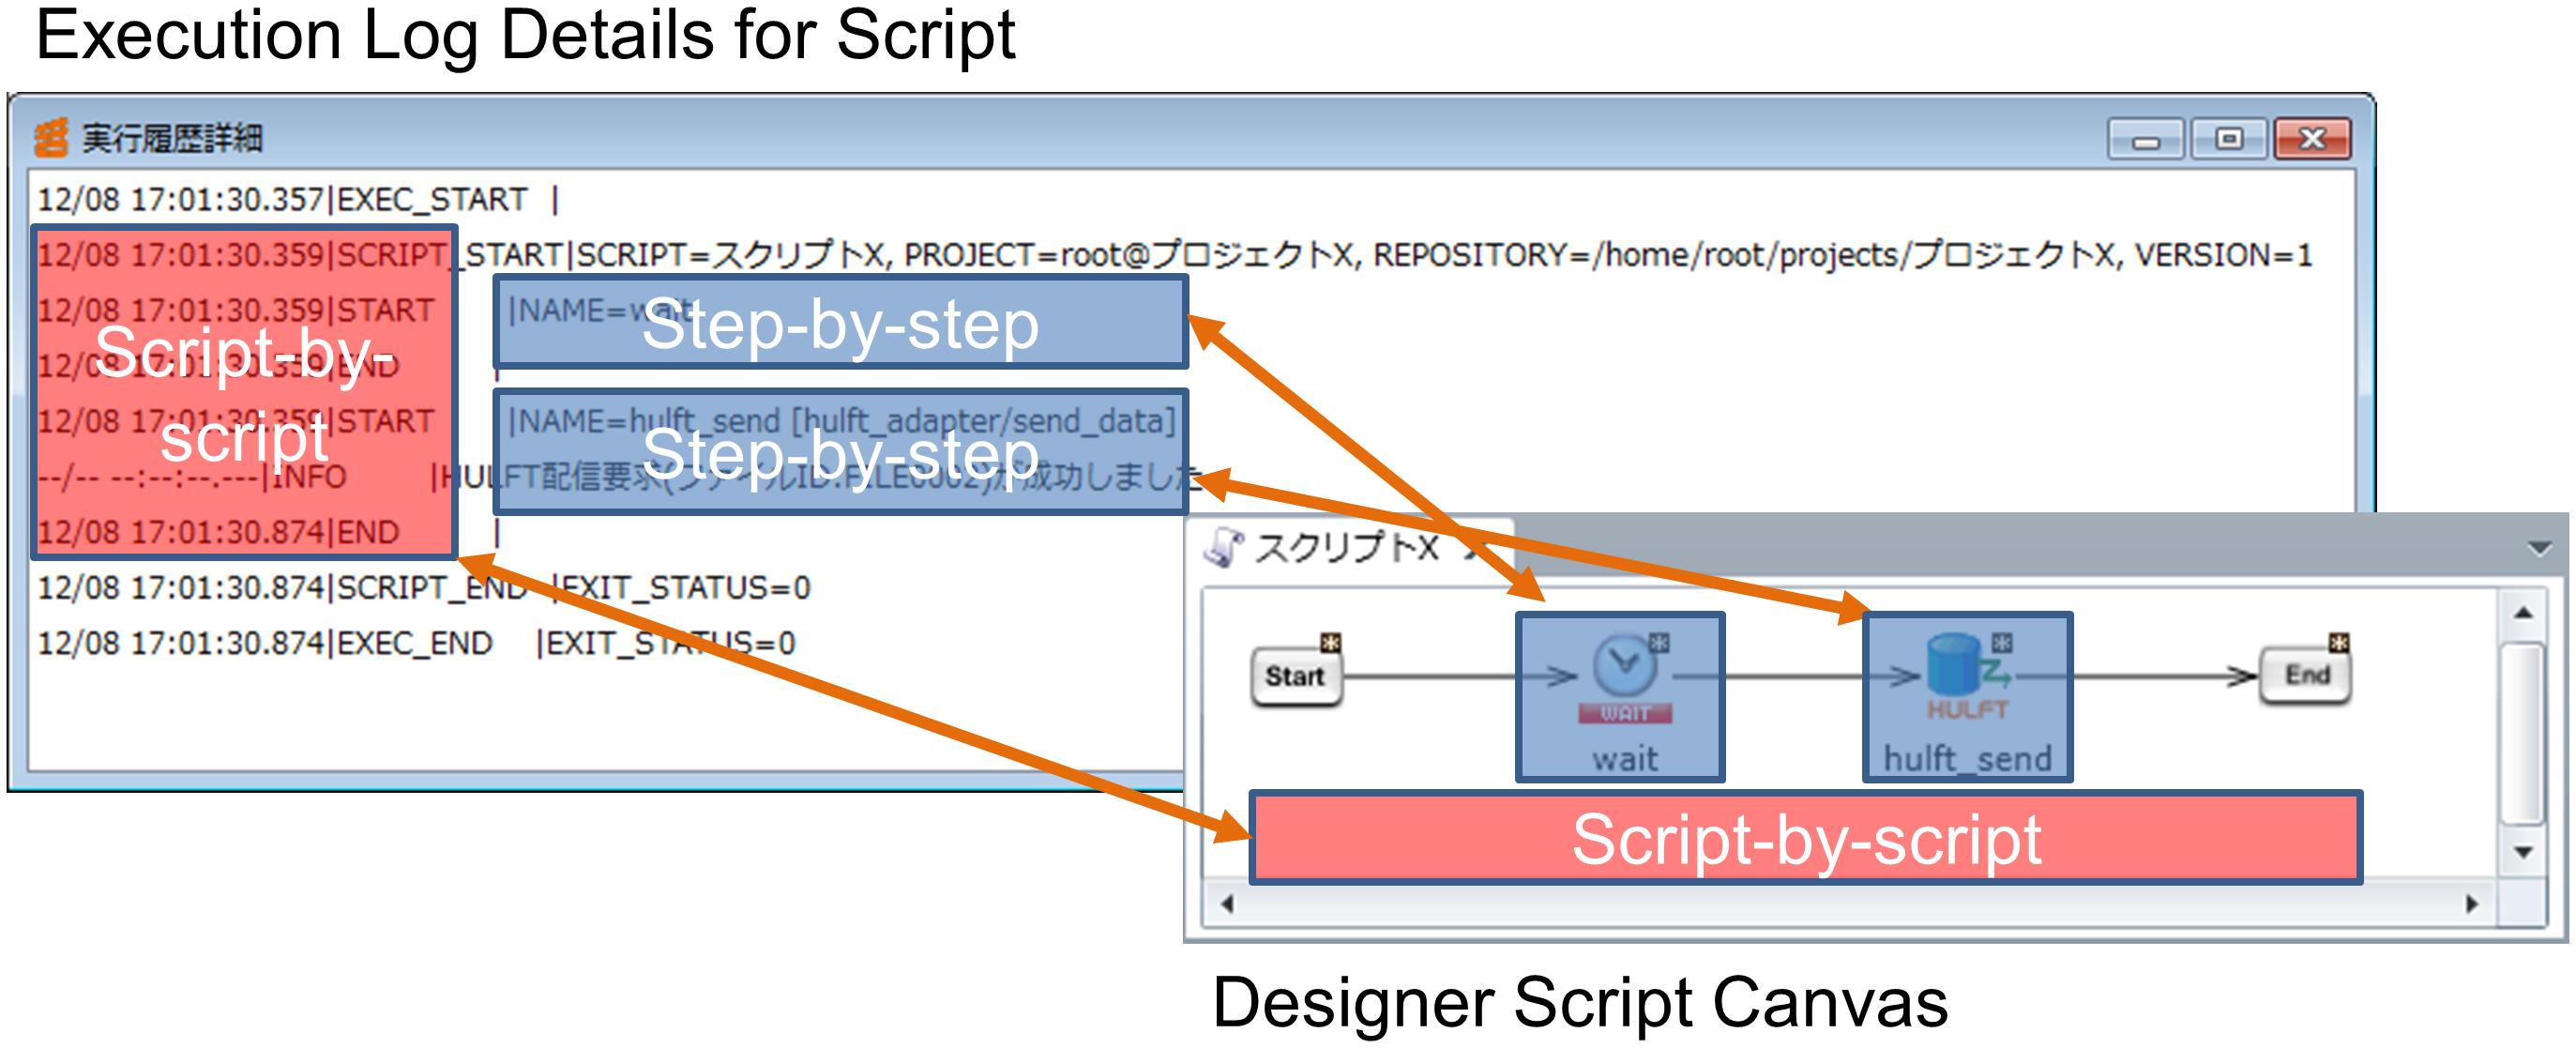Viewport: 2576px width, 1048px height.
Task: Open the canvas tab list dropdown arrow
Action: (2539, 548)
